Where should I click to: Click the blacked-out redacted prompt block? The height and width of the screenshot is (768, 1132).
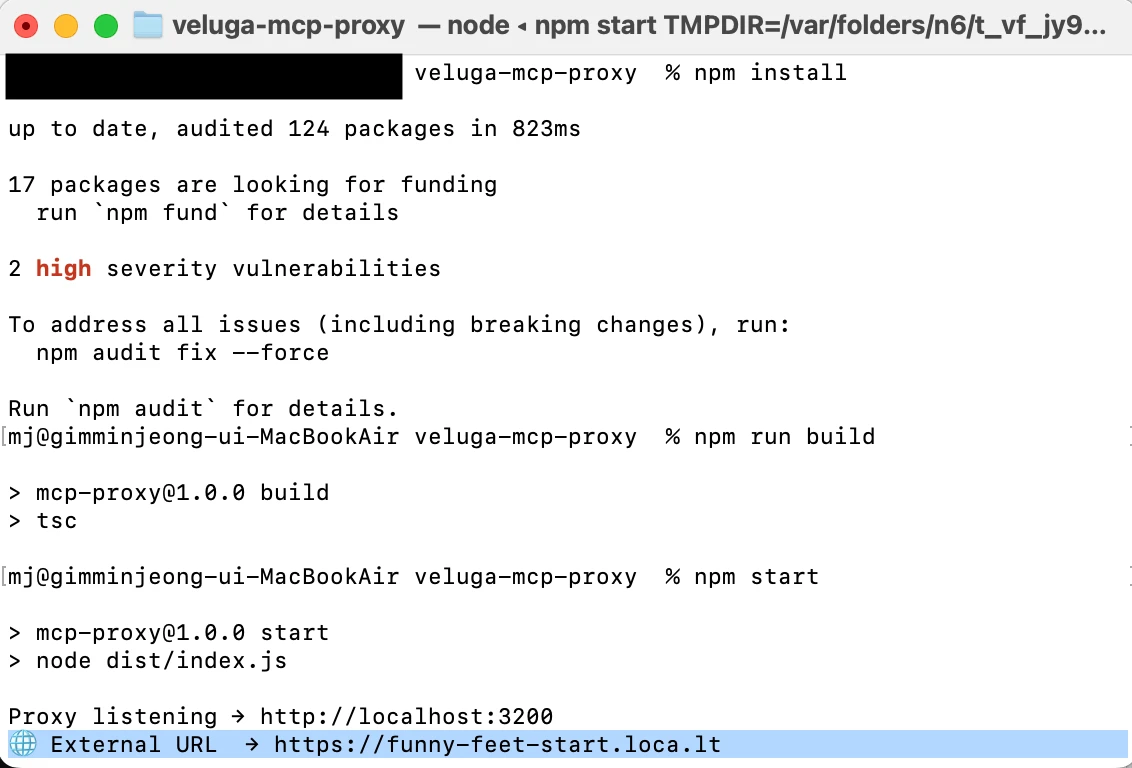click(204, 76)
